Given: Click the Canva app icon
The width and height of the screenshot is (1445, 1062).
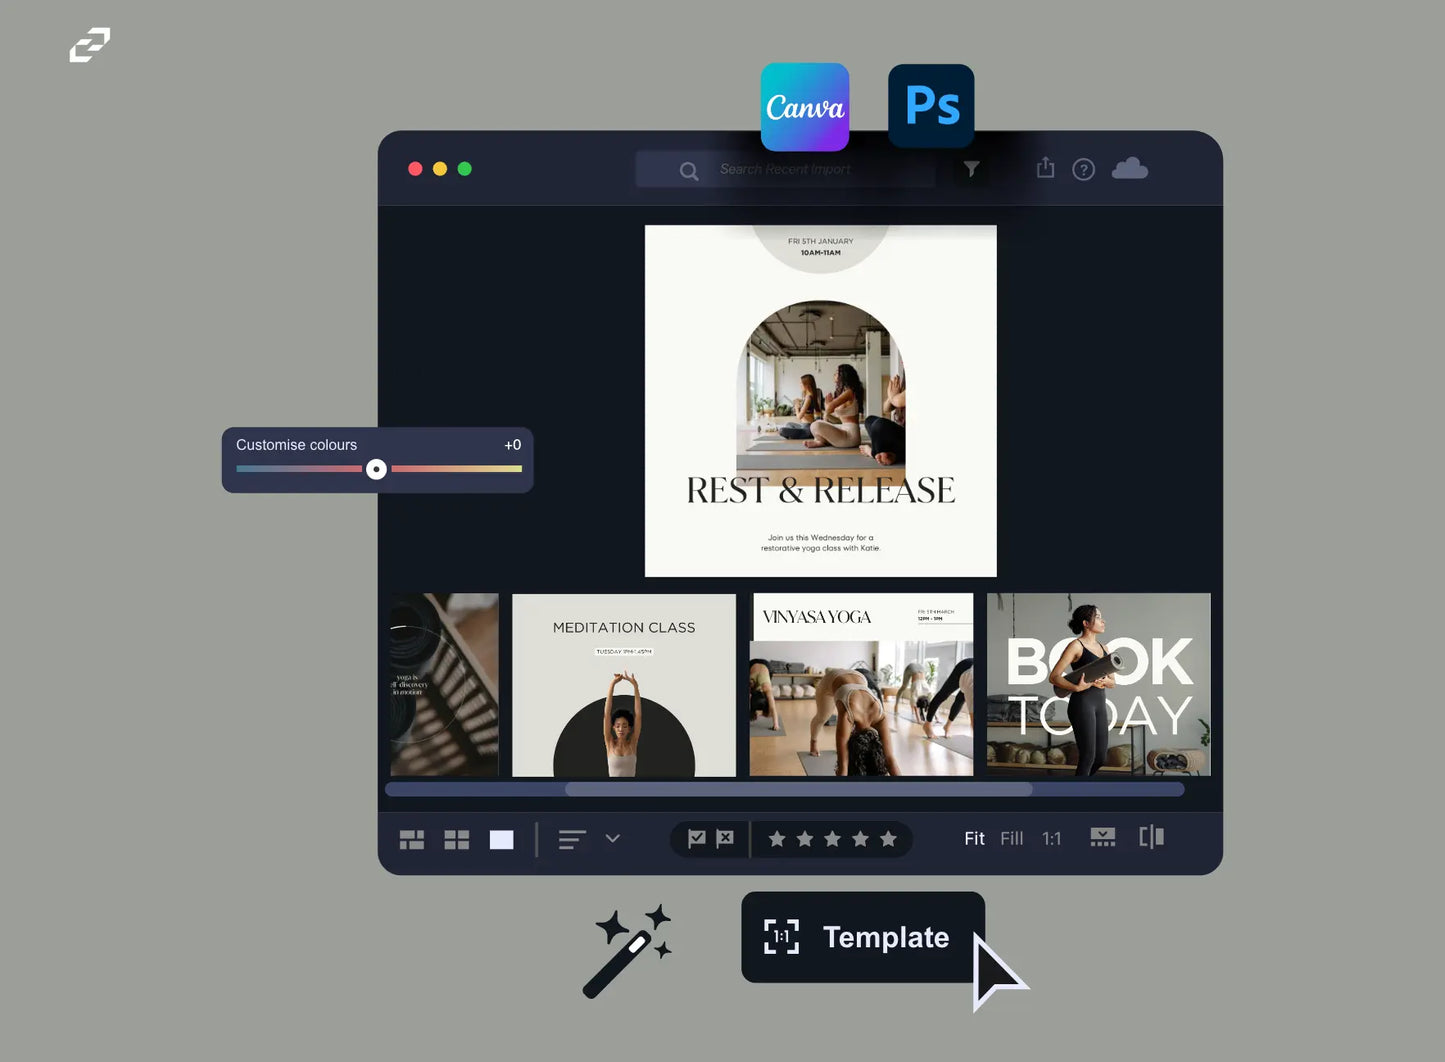Looking at the screenshot, I should (804, 107).
